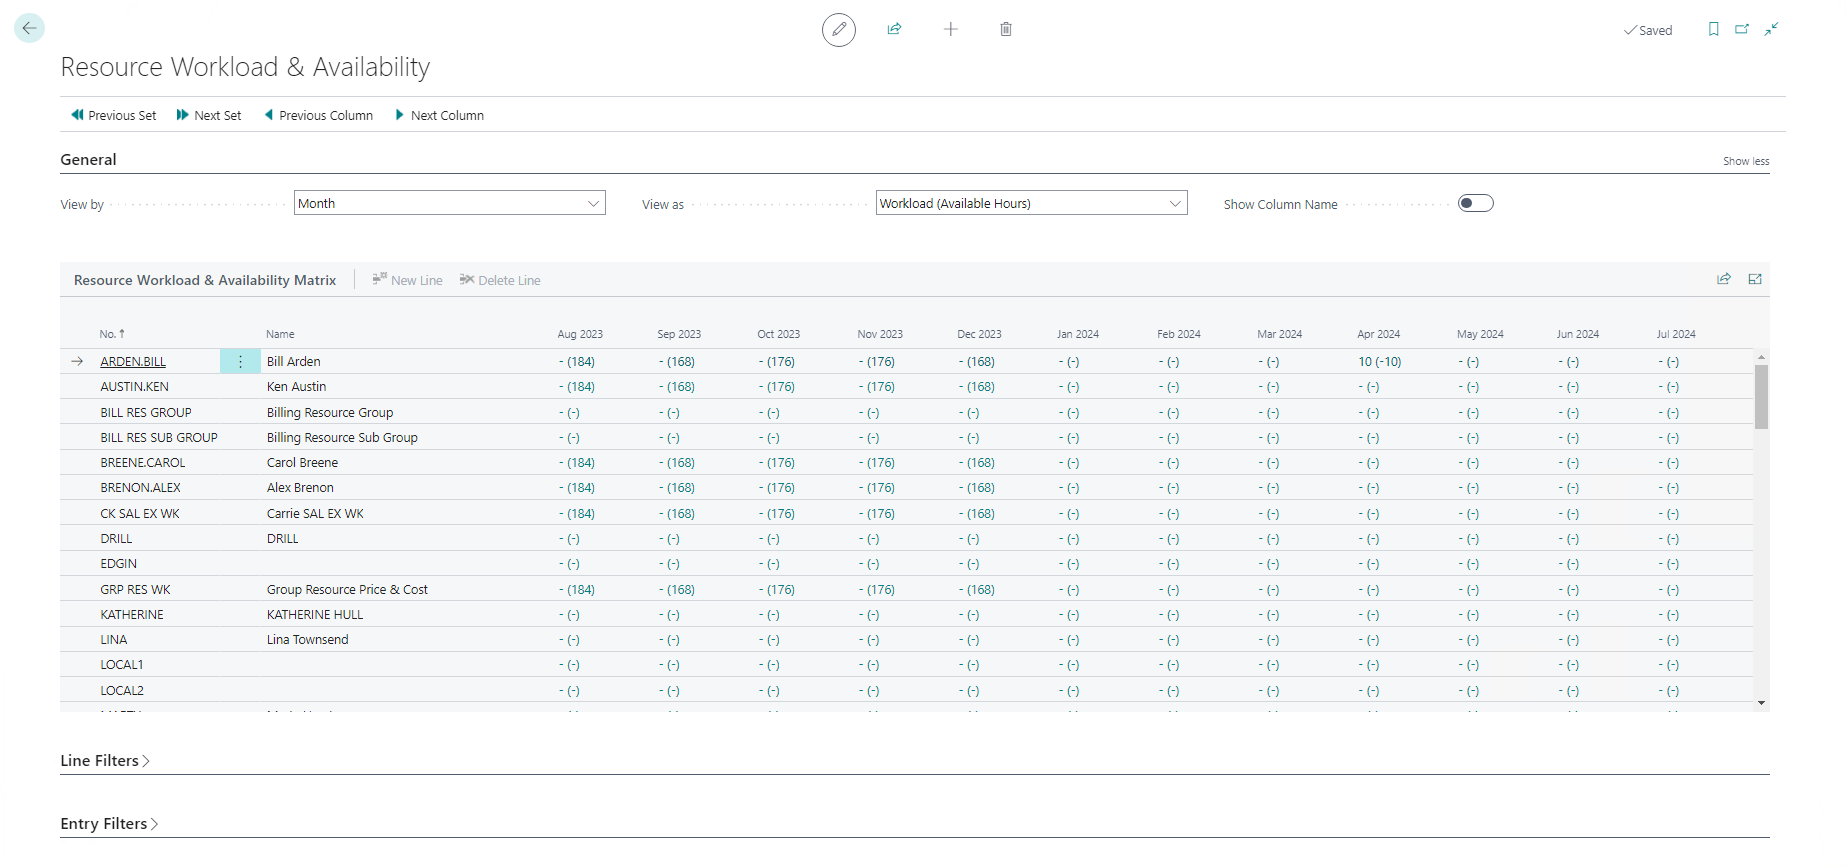Delete using the trash bin icon
The width and height of the screenshot is (1846, 867).
(x=1006, y=29)
